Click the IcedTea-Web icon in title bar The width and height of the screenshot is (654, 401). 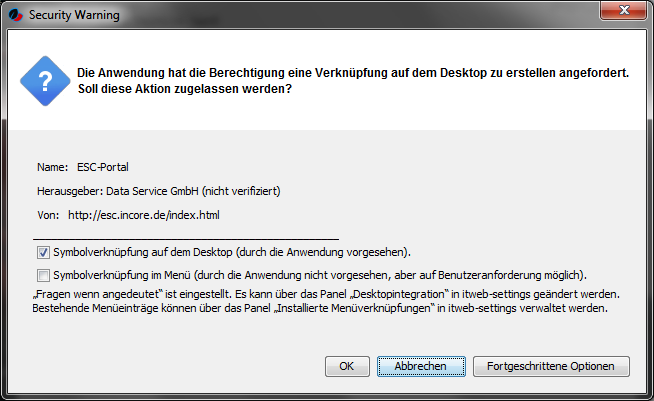click(x=15, y=15)
